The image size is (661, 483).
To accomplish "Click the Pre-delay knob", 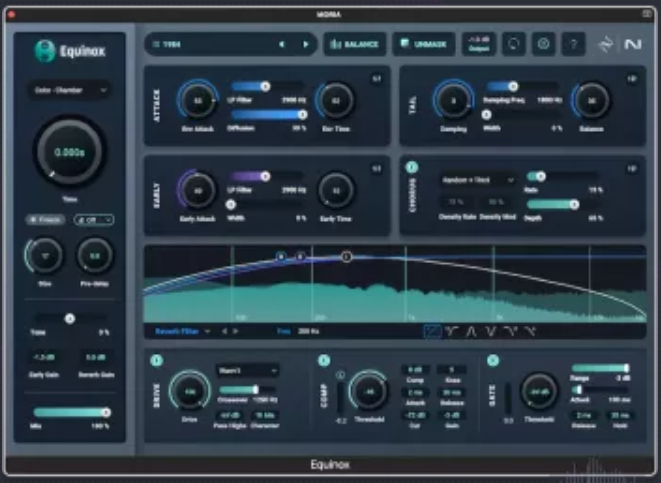I will pyautogui.click(x=95, y=256).
